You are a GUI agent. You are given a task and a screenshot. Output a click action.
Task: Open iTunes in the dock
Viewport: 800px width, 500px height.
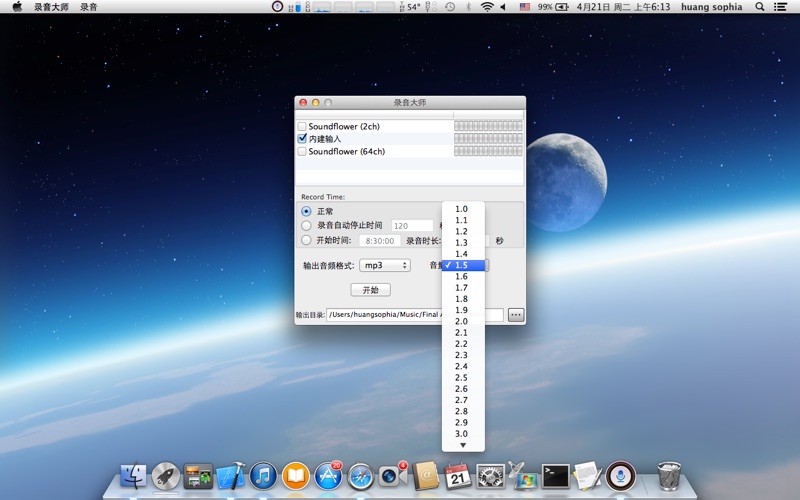[263, 476]
